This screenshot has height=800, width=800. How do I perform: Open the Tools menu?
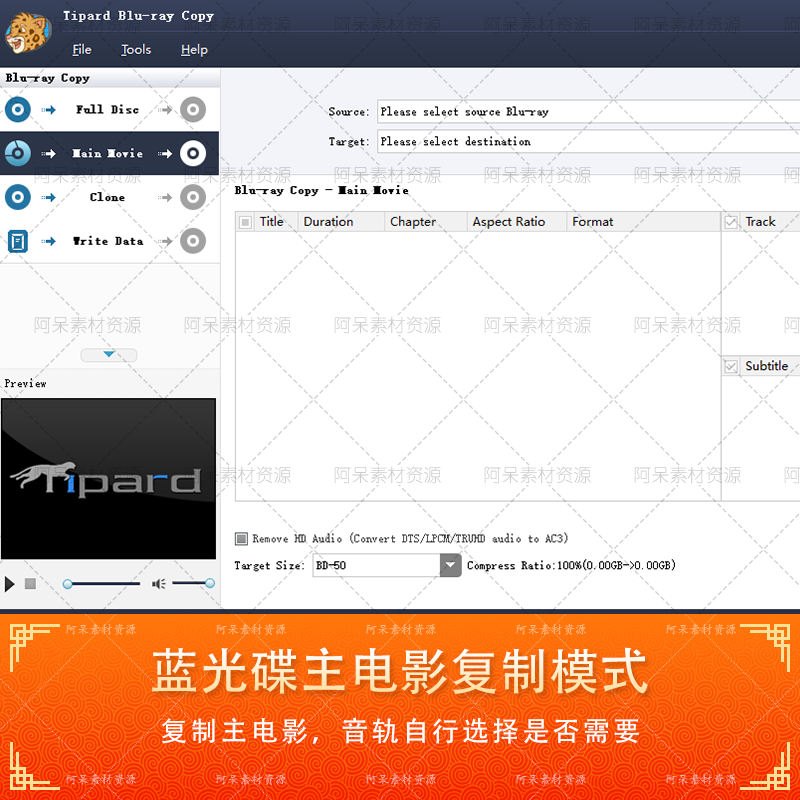[x=136, y=49]
